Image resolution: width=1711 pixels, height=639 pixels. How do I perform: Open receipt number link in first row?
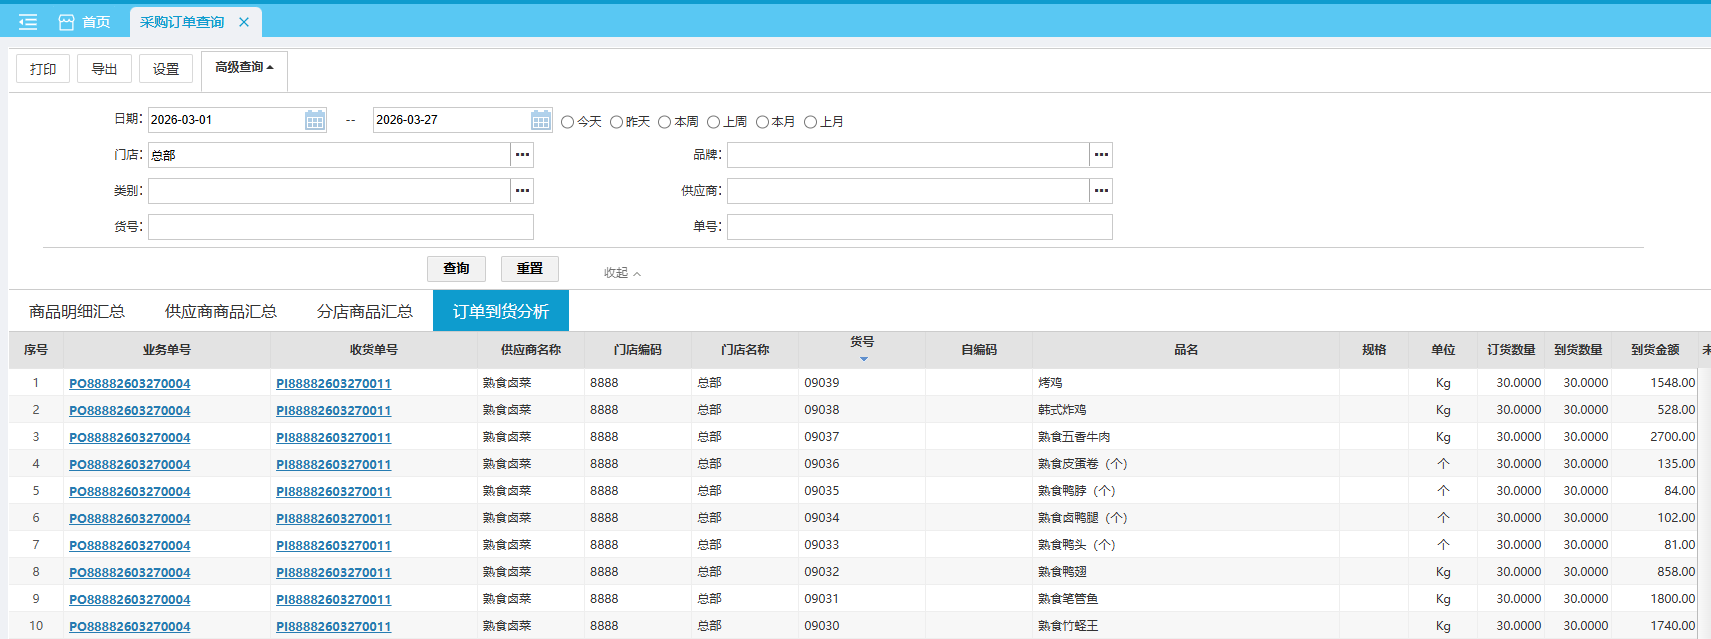tap(334, 384)
